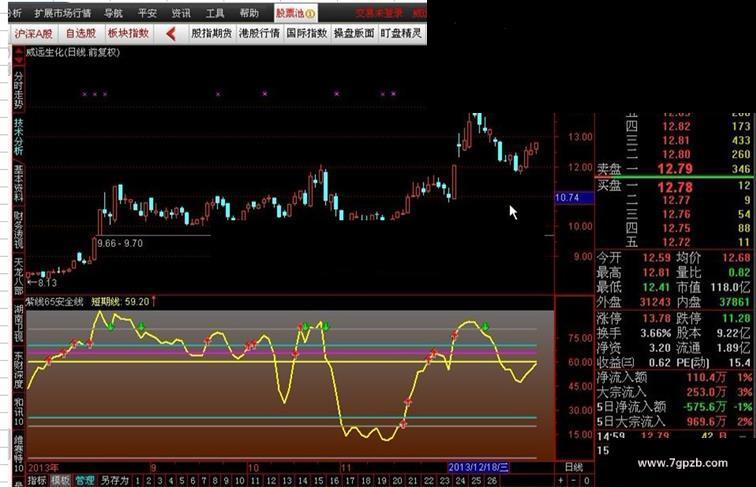Click the 操盘版面 toolbar button
The image size is (756, 487).
click(x=354, y=33)
